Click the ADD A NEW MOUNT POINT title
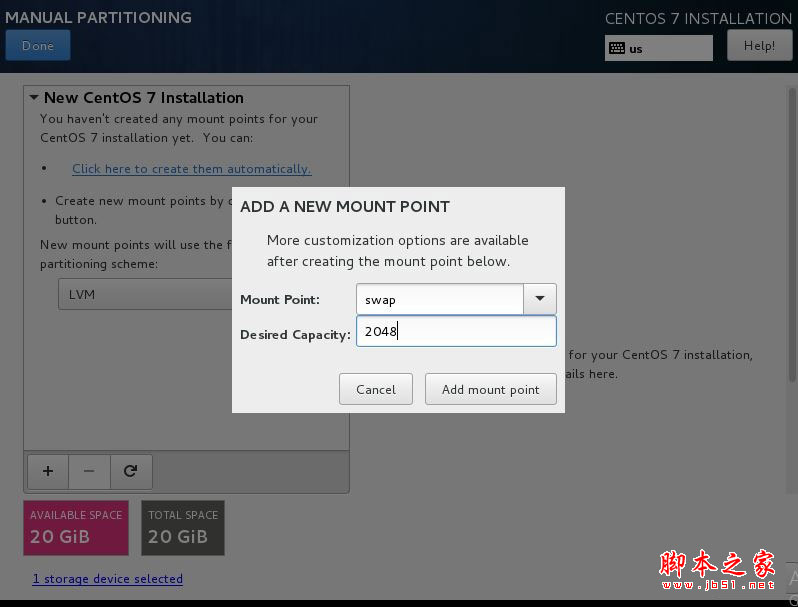 click(345, 207)
